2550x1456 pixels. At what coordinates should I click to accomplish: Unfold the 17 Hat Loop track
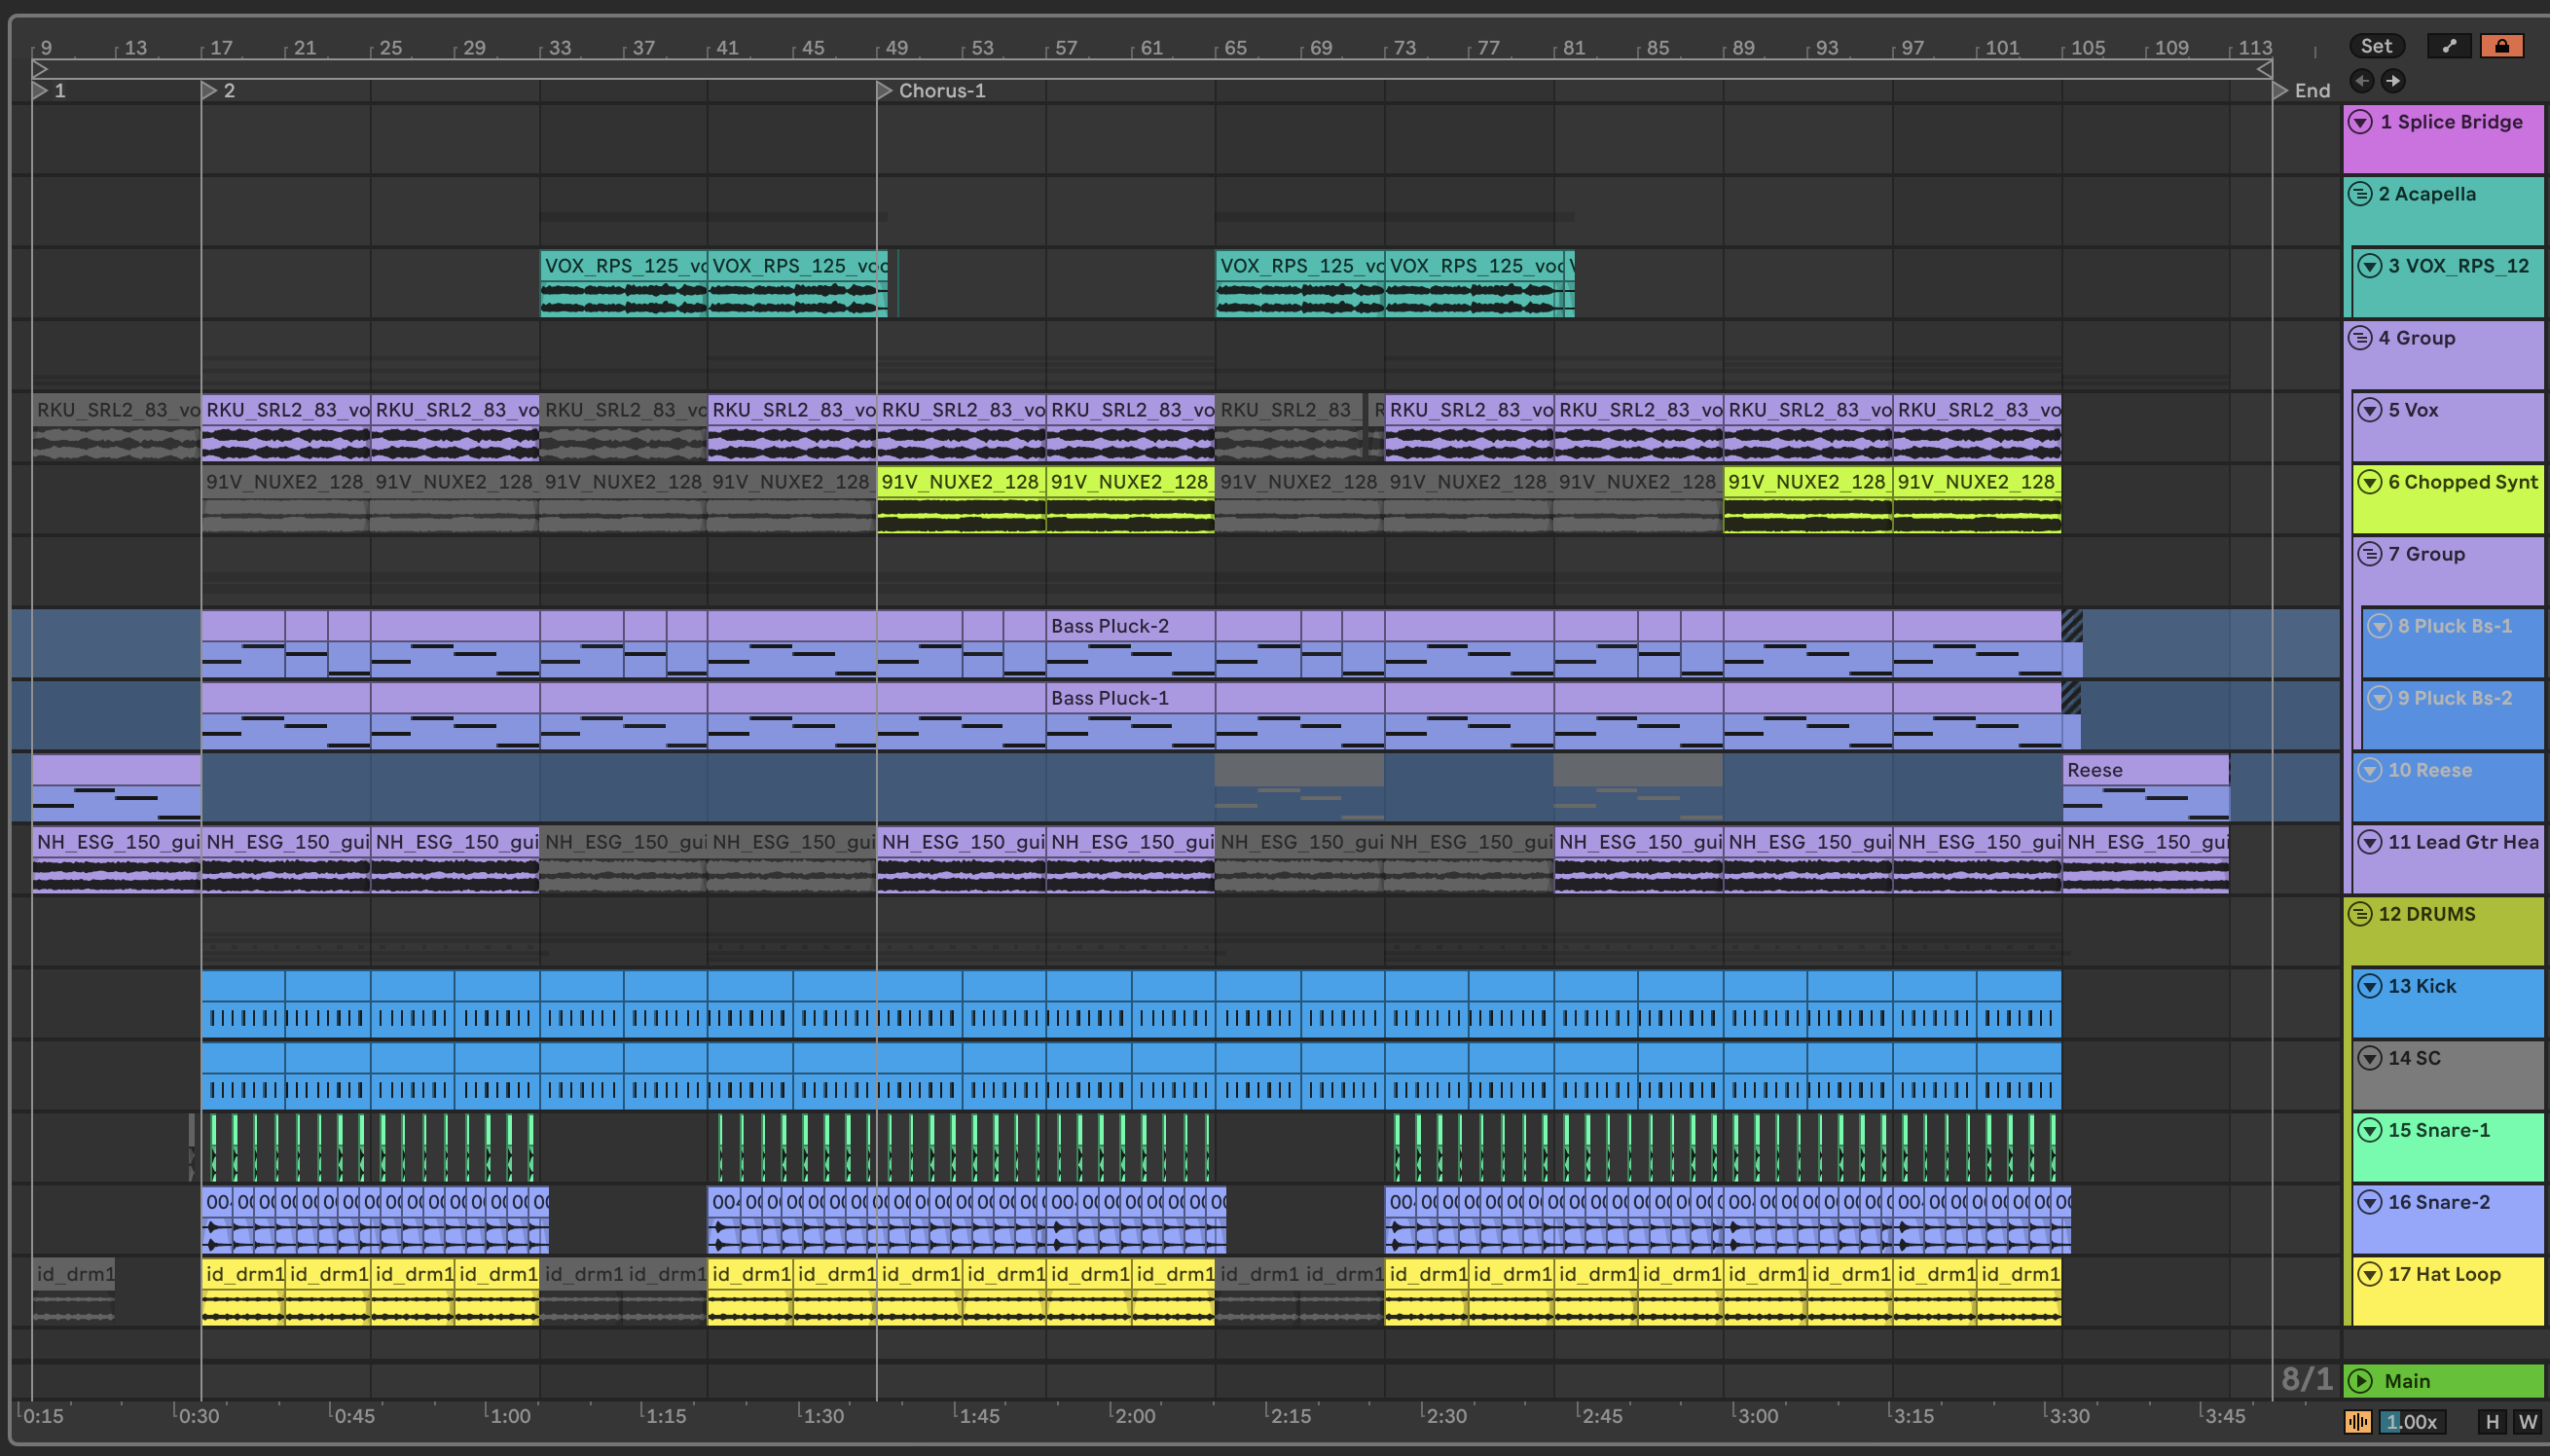coord(2369,1274)
